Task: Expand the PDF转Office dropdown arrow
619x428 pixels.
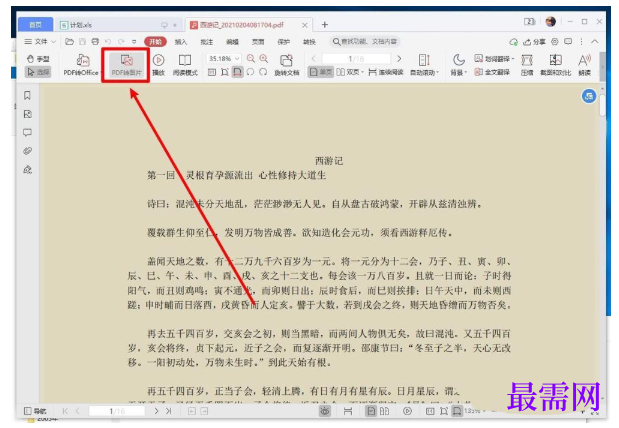Action: pyautogui.click(x=100, y=72)
